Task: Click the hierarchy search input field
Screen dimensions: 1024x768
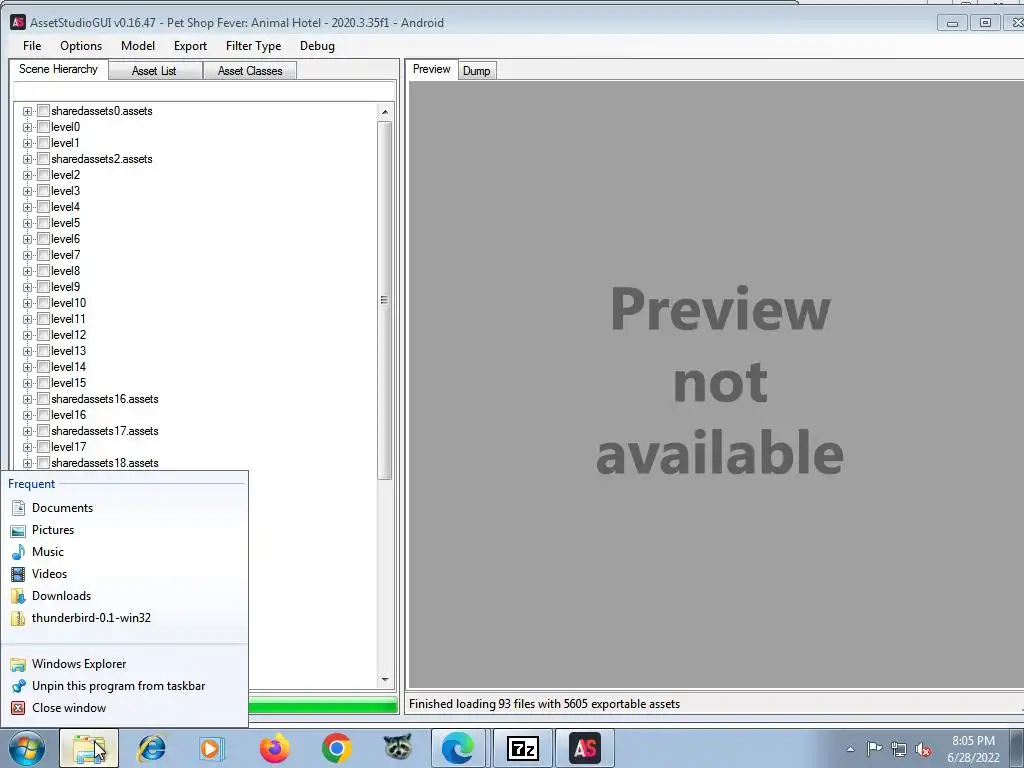Action: click(x=204, y=91)
